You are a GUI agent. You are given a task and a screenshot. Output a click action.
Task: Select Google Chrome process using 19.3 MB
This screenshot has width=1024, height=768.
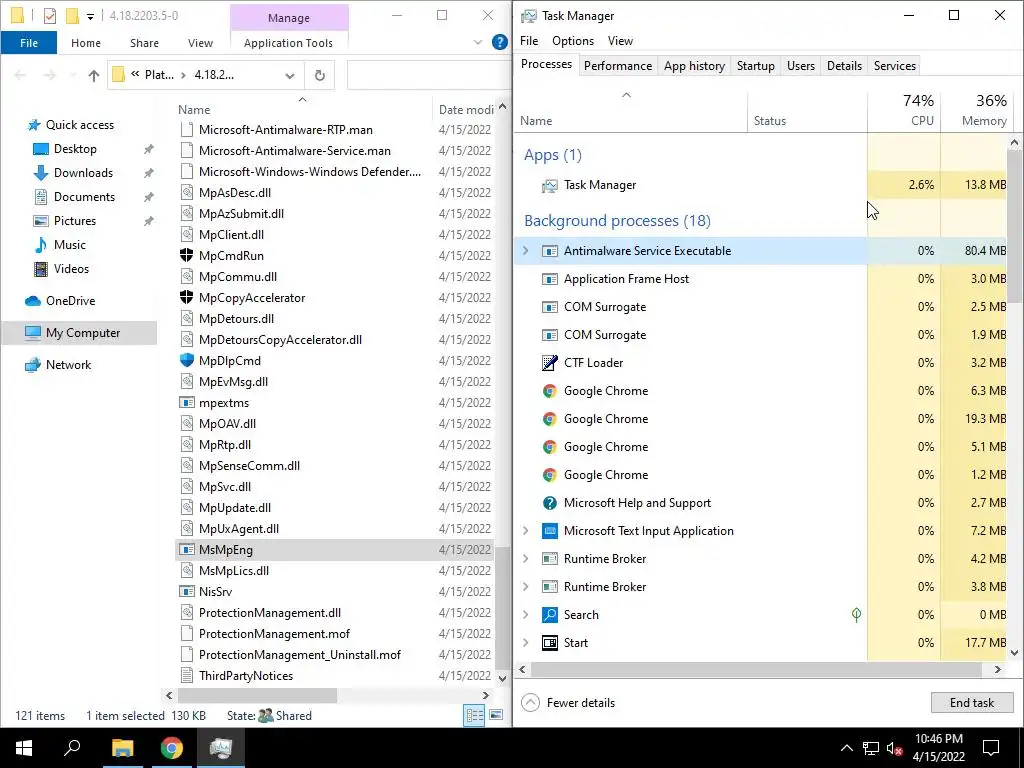(x=760, y=419)
